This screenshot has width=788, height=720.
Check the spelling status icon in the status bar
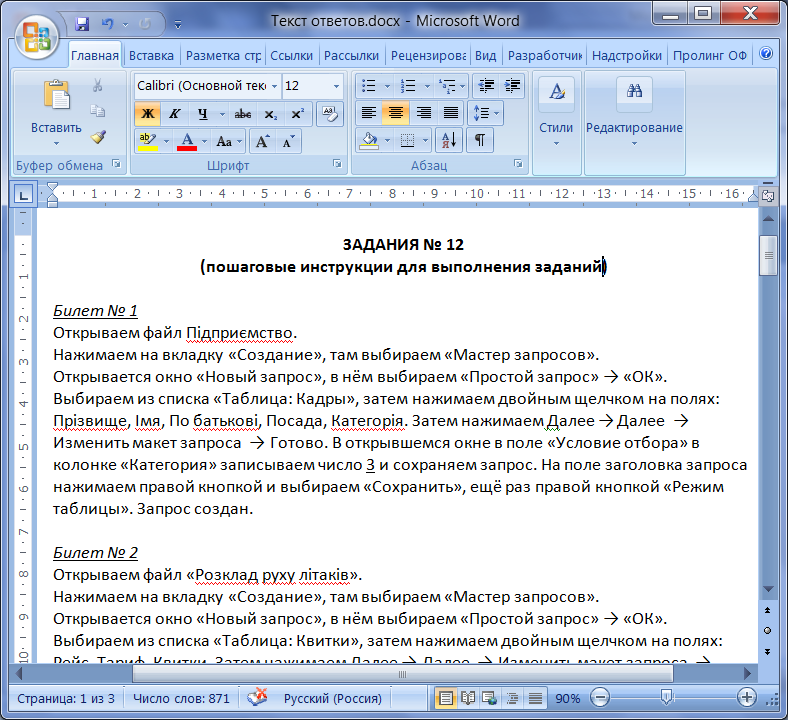point(257,697)
